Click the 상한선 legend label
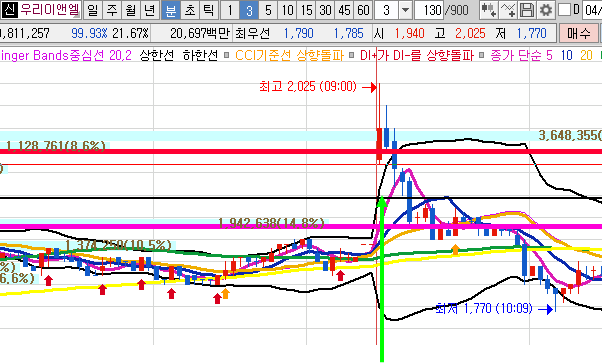Image resolution: width=602 pixels, height=363 pixels. coord(157,55)
